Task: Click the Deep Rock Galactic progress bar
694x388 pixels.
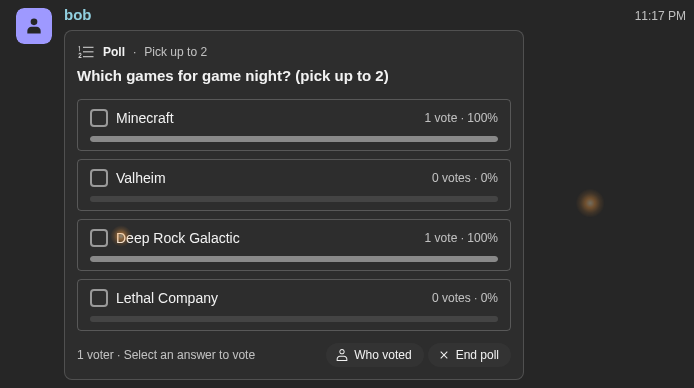Action: [294, 259]
